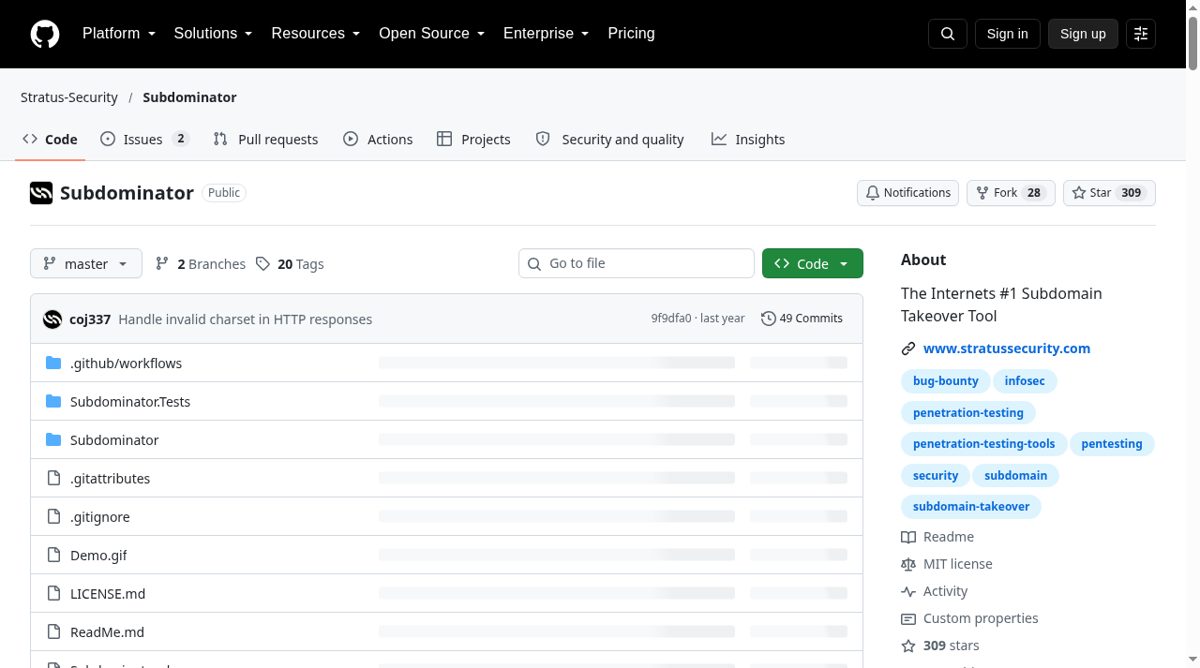Switch to the Actions tab
The width and height of the screenshot is (1200, 668).
click(x=378, y=139)
